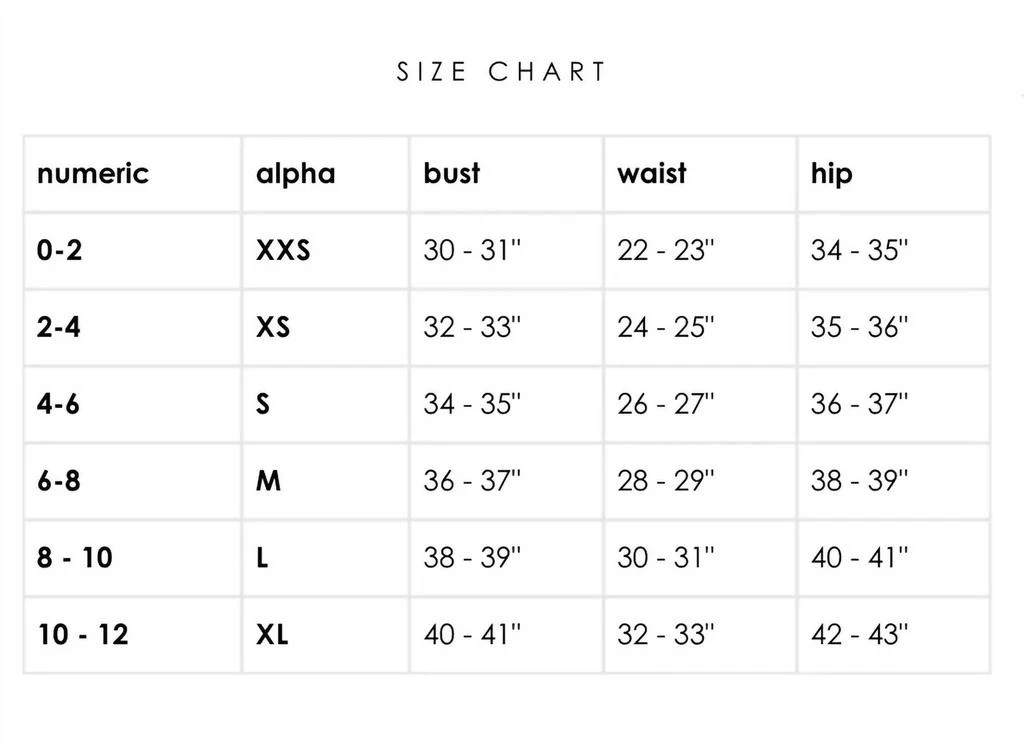
Task: Select the numeric column header
Action: coord(133,174)
